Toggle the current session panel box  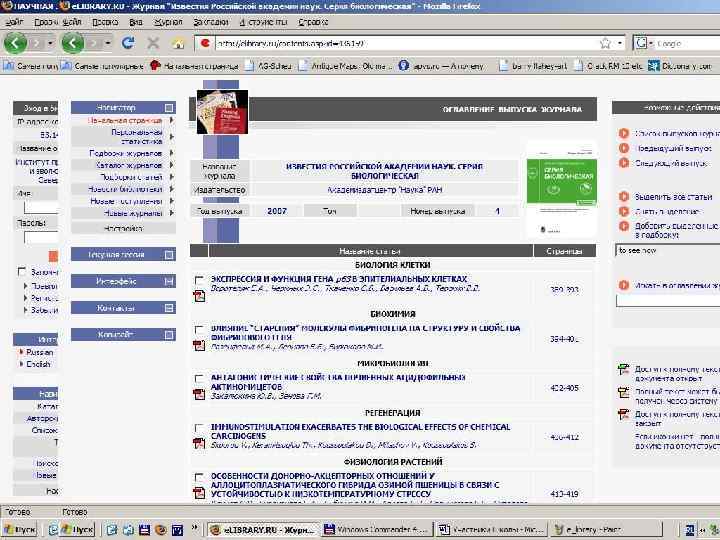click(169, 254)
